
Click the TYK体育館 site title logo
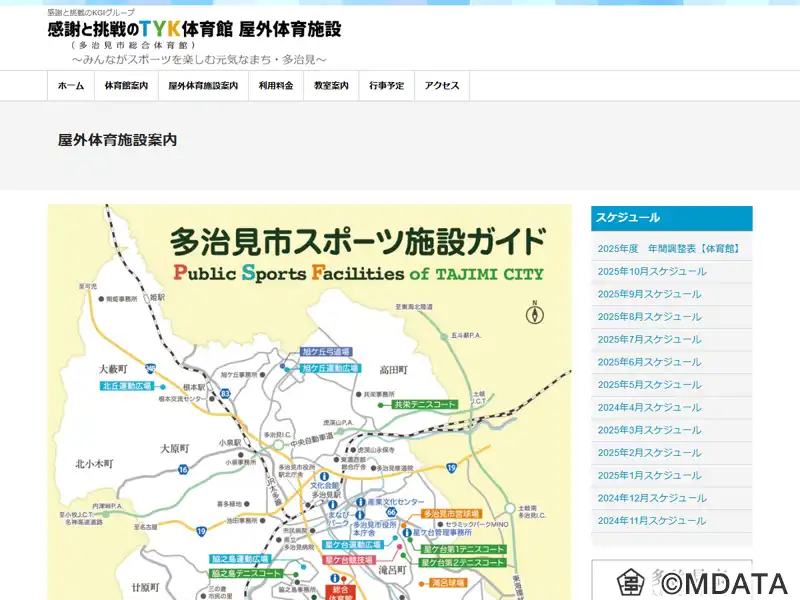(x=194, y=30)
